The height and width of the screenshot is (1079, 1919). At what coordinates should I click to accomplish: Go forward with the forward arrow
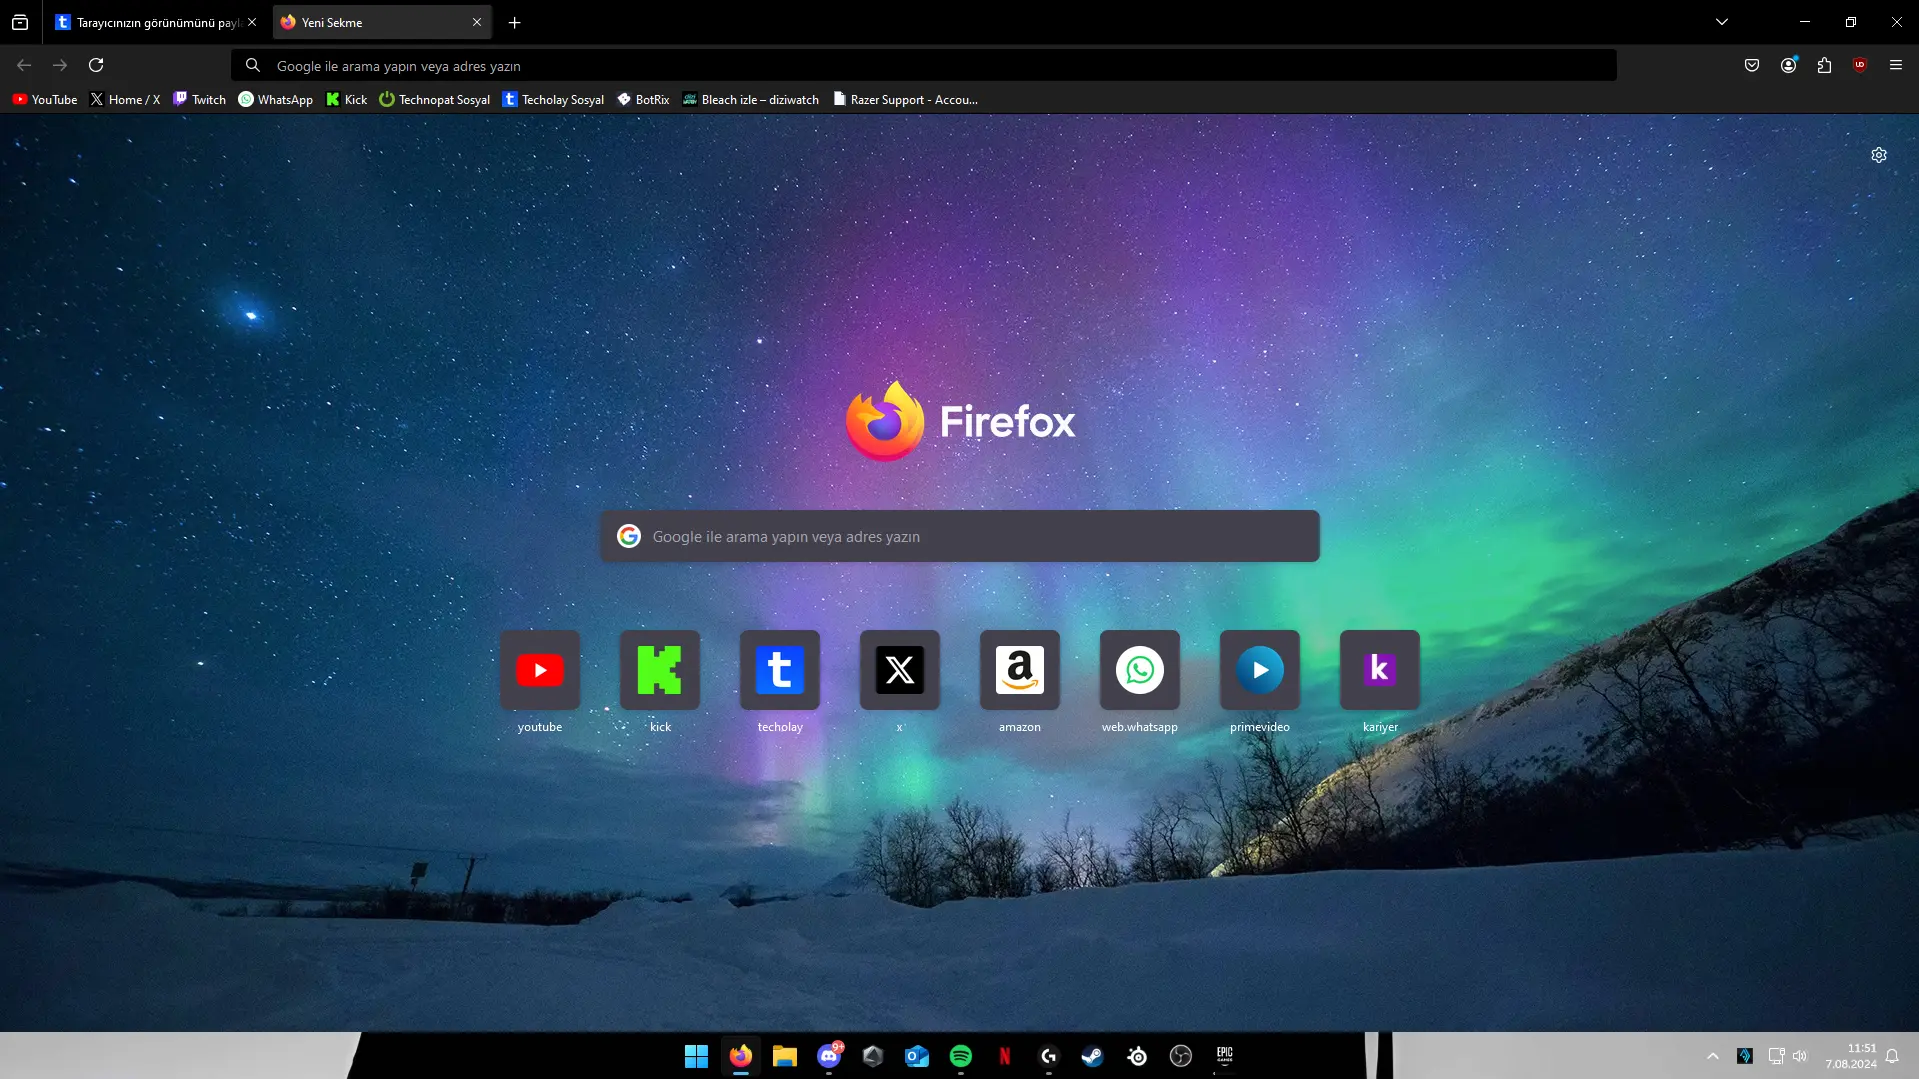click(60, 65)
